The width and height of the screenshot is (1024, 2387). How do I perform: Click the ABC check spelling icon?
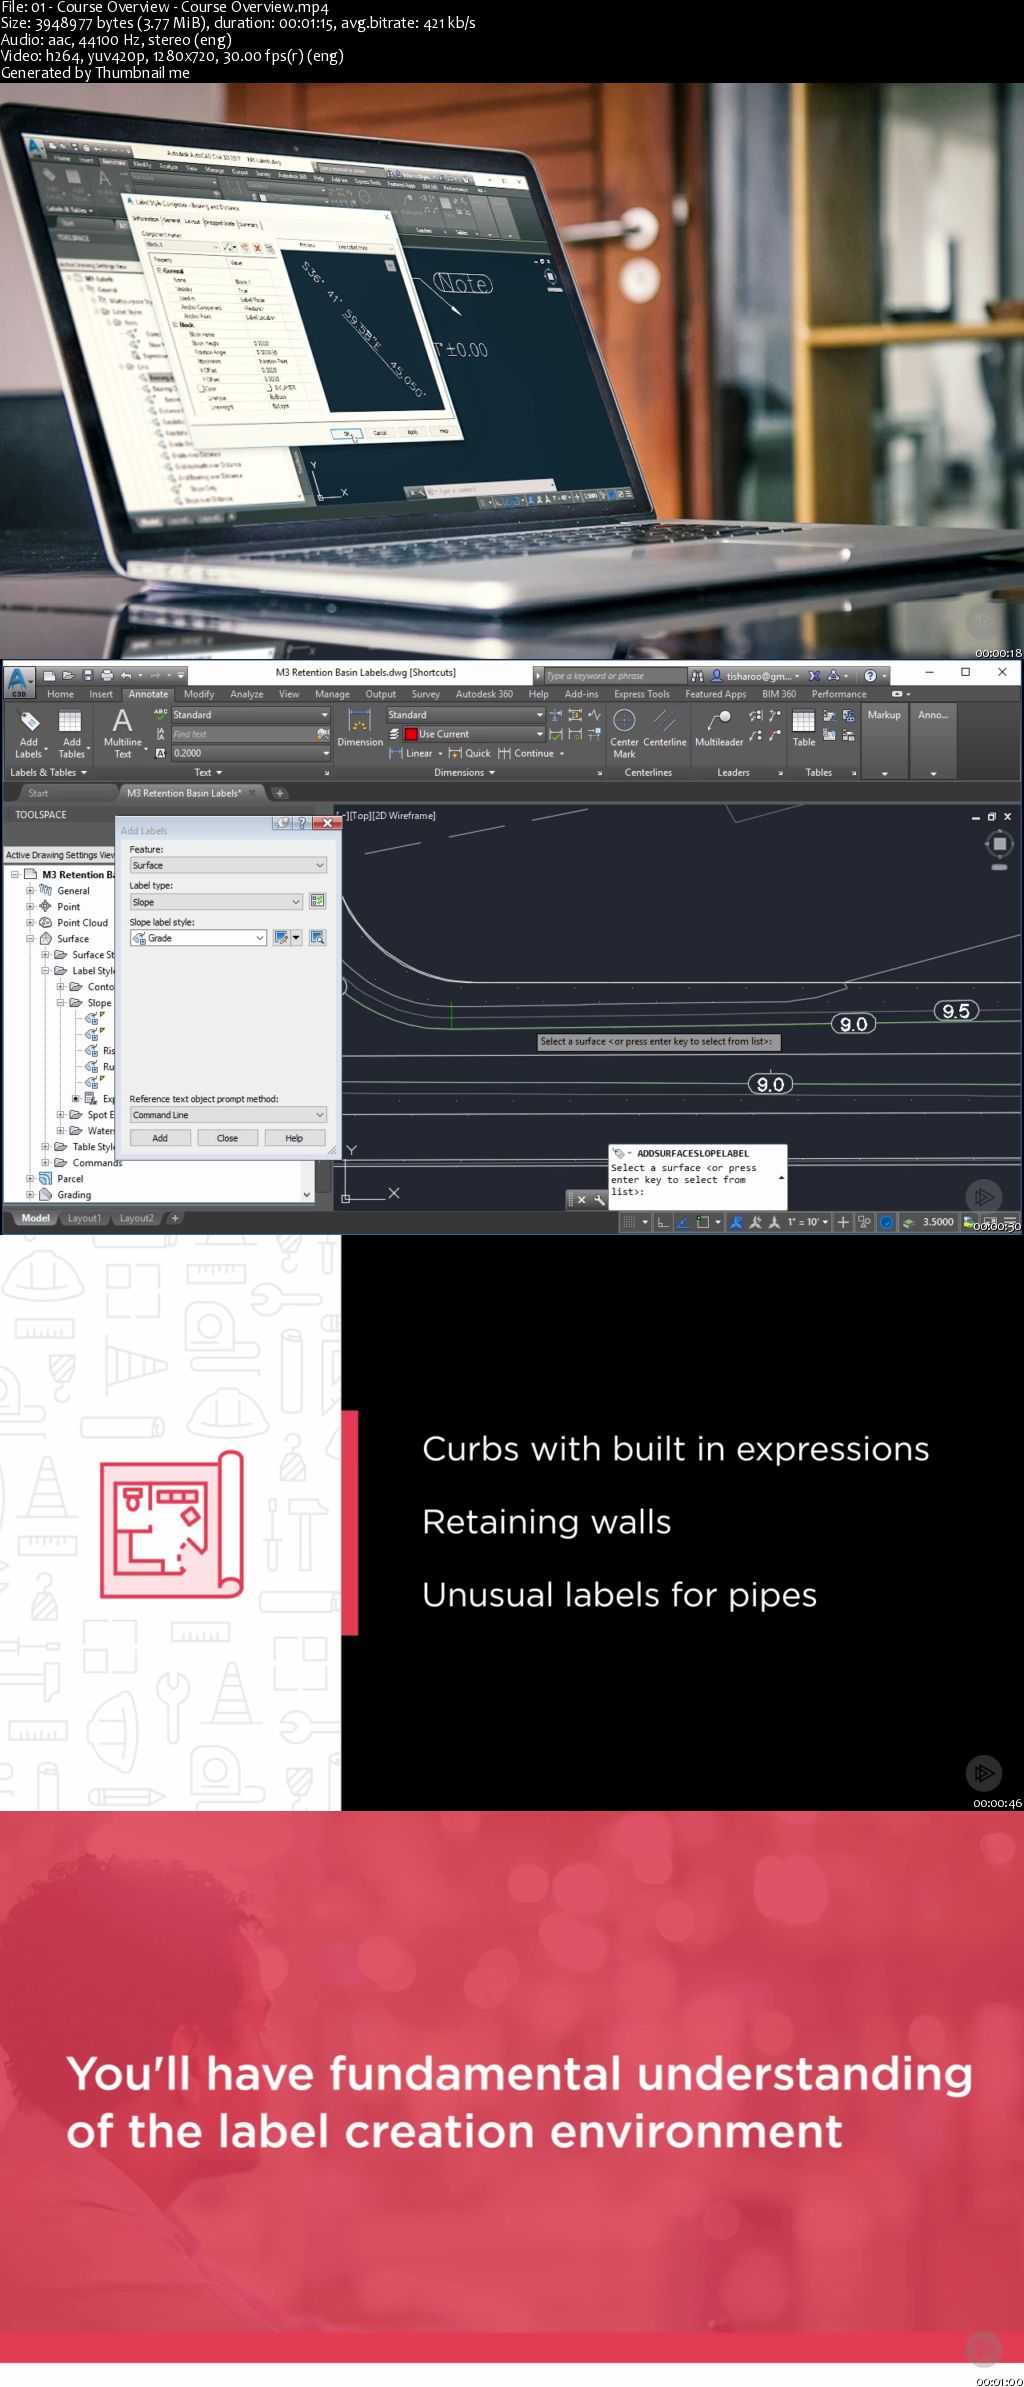coord(160,714)
